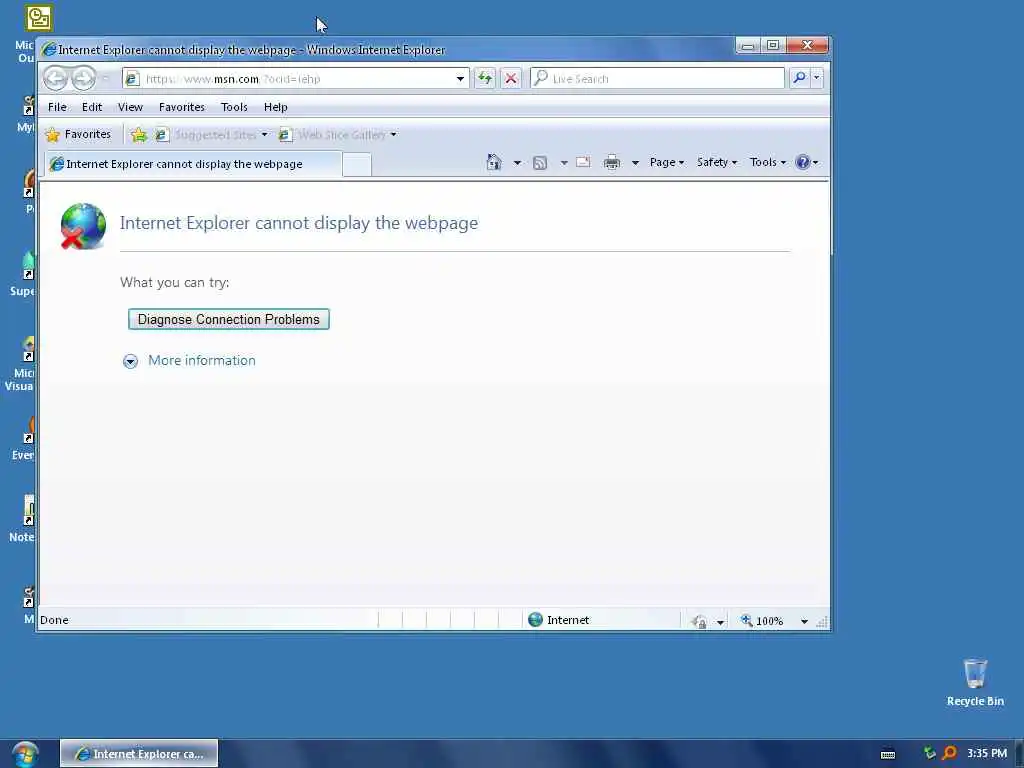Open the Tools menu in menu bar
Screen dimensions: 1024x768
click(x=234, y=107)
